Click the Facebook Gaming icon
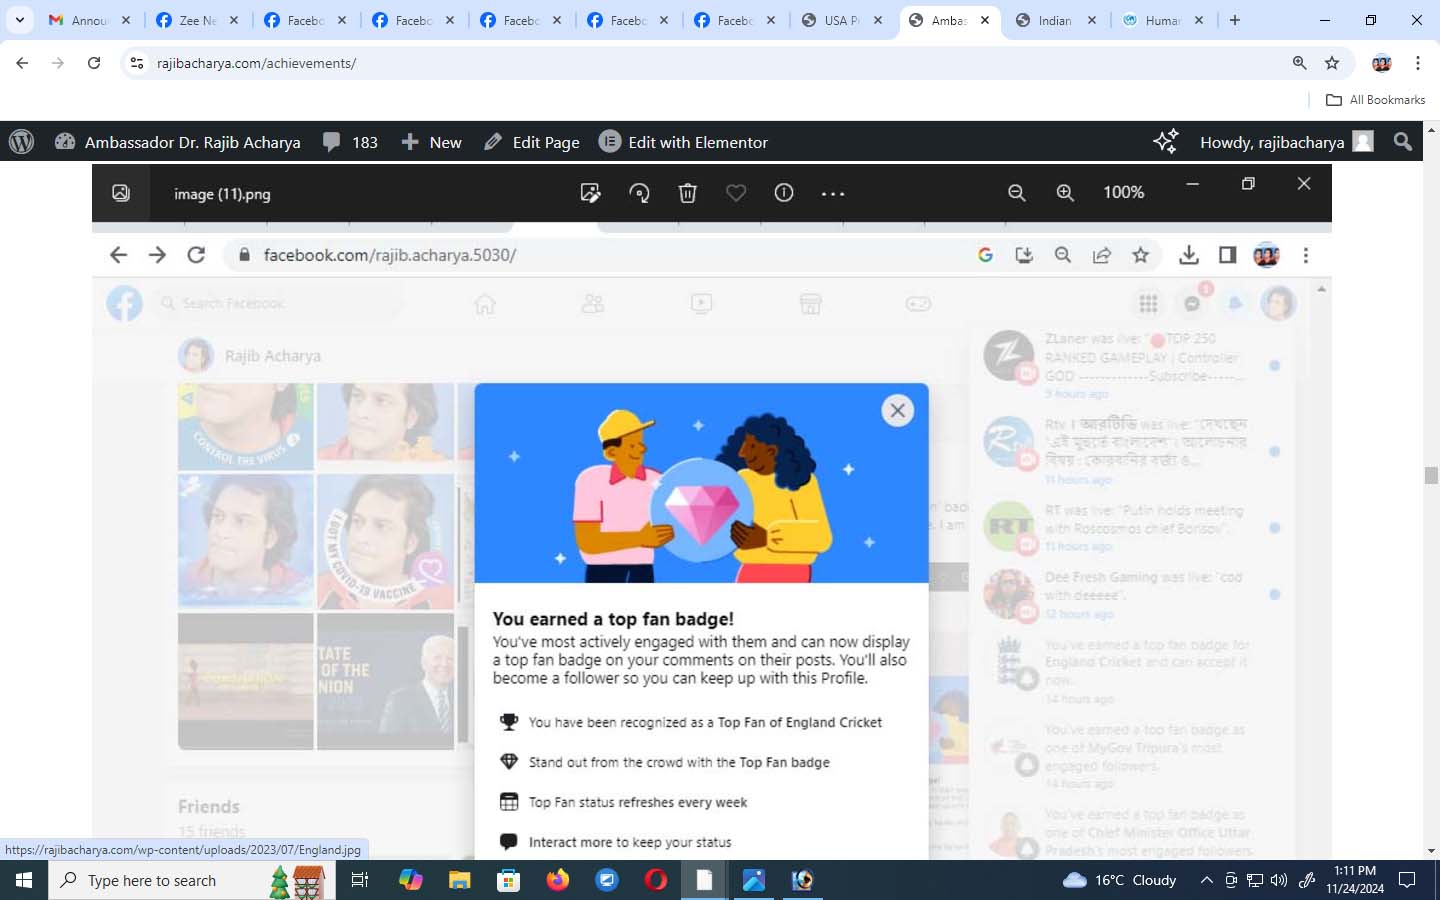Screen dimensions: 1440x900 918,303
